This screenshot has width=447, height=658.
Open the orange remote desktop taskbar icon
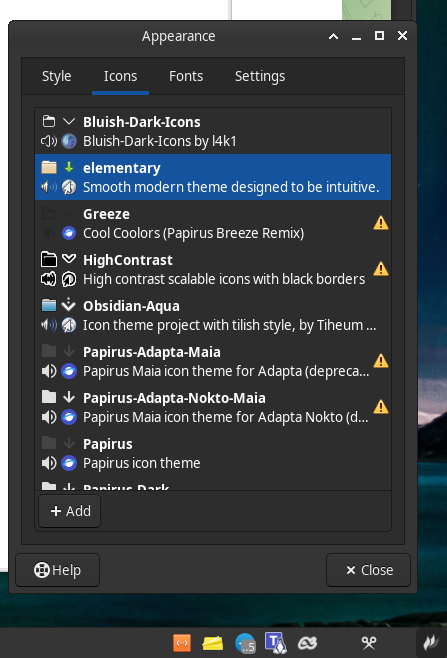coord(182,643)
